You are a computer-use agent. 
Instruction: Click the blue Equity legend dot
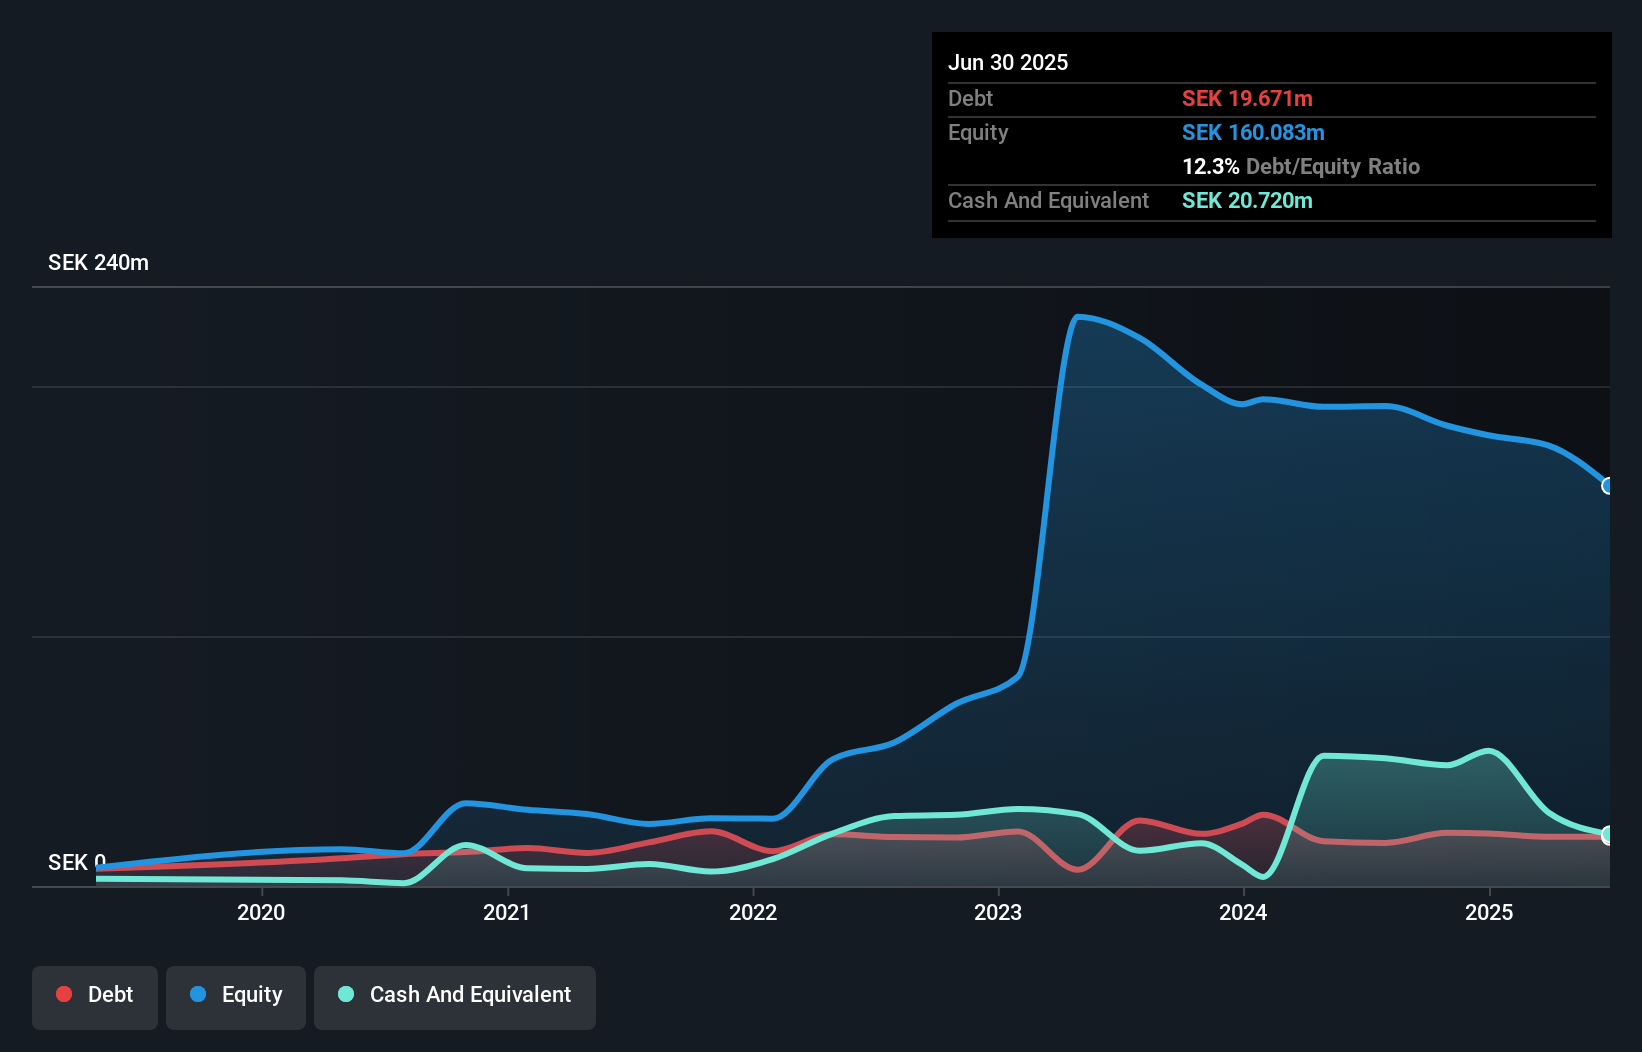click(199, 994)
